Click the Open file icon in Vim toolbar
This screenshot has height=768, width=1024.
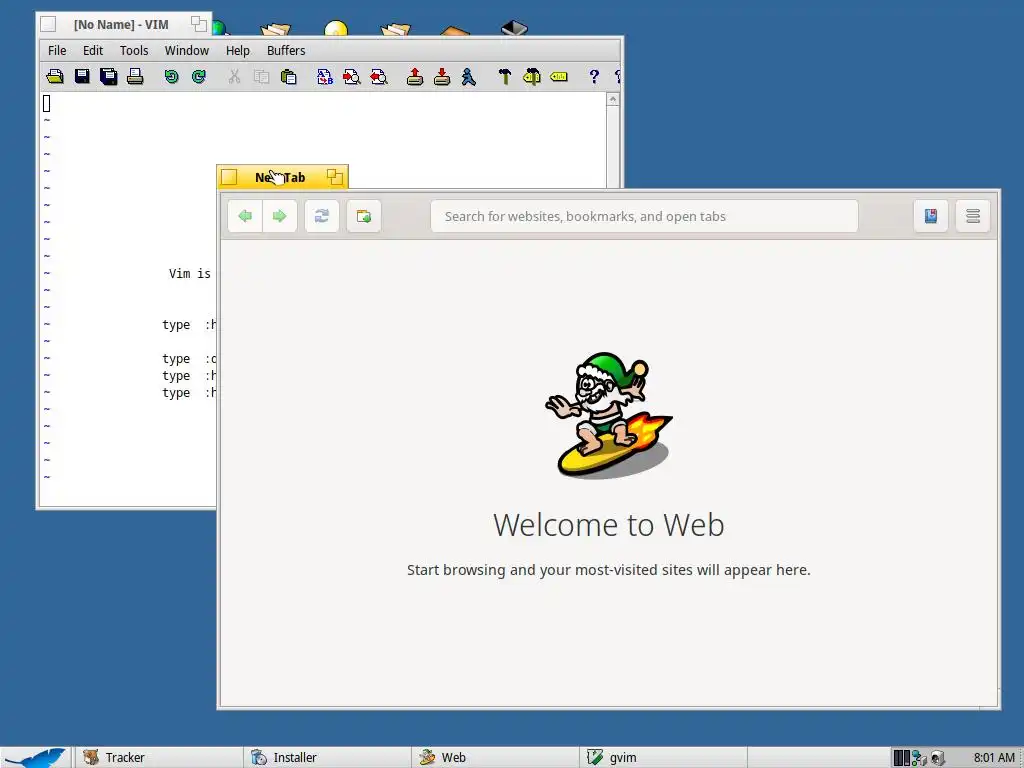pos(55,77)
